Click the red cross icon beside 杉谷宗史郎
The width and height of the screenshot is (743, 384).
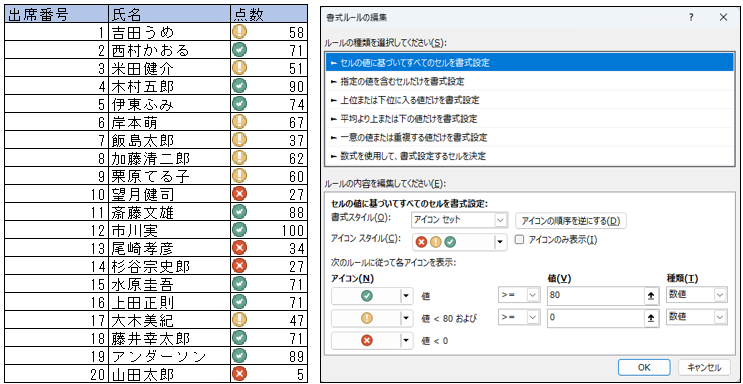pyautogui.click(x=240, y=265)
